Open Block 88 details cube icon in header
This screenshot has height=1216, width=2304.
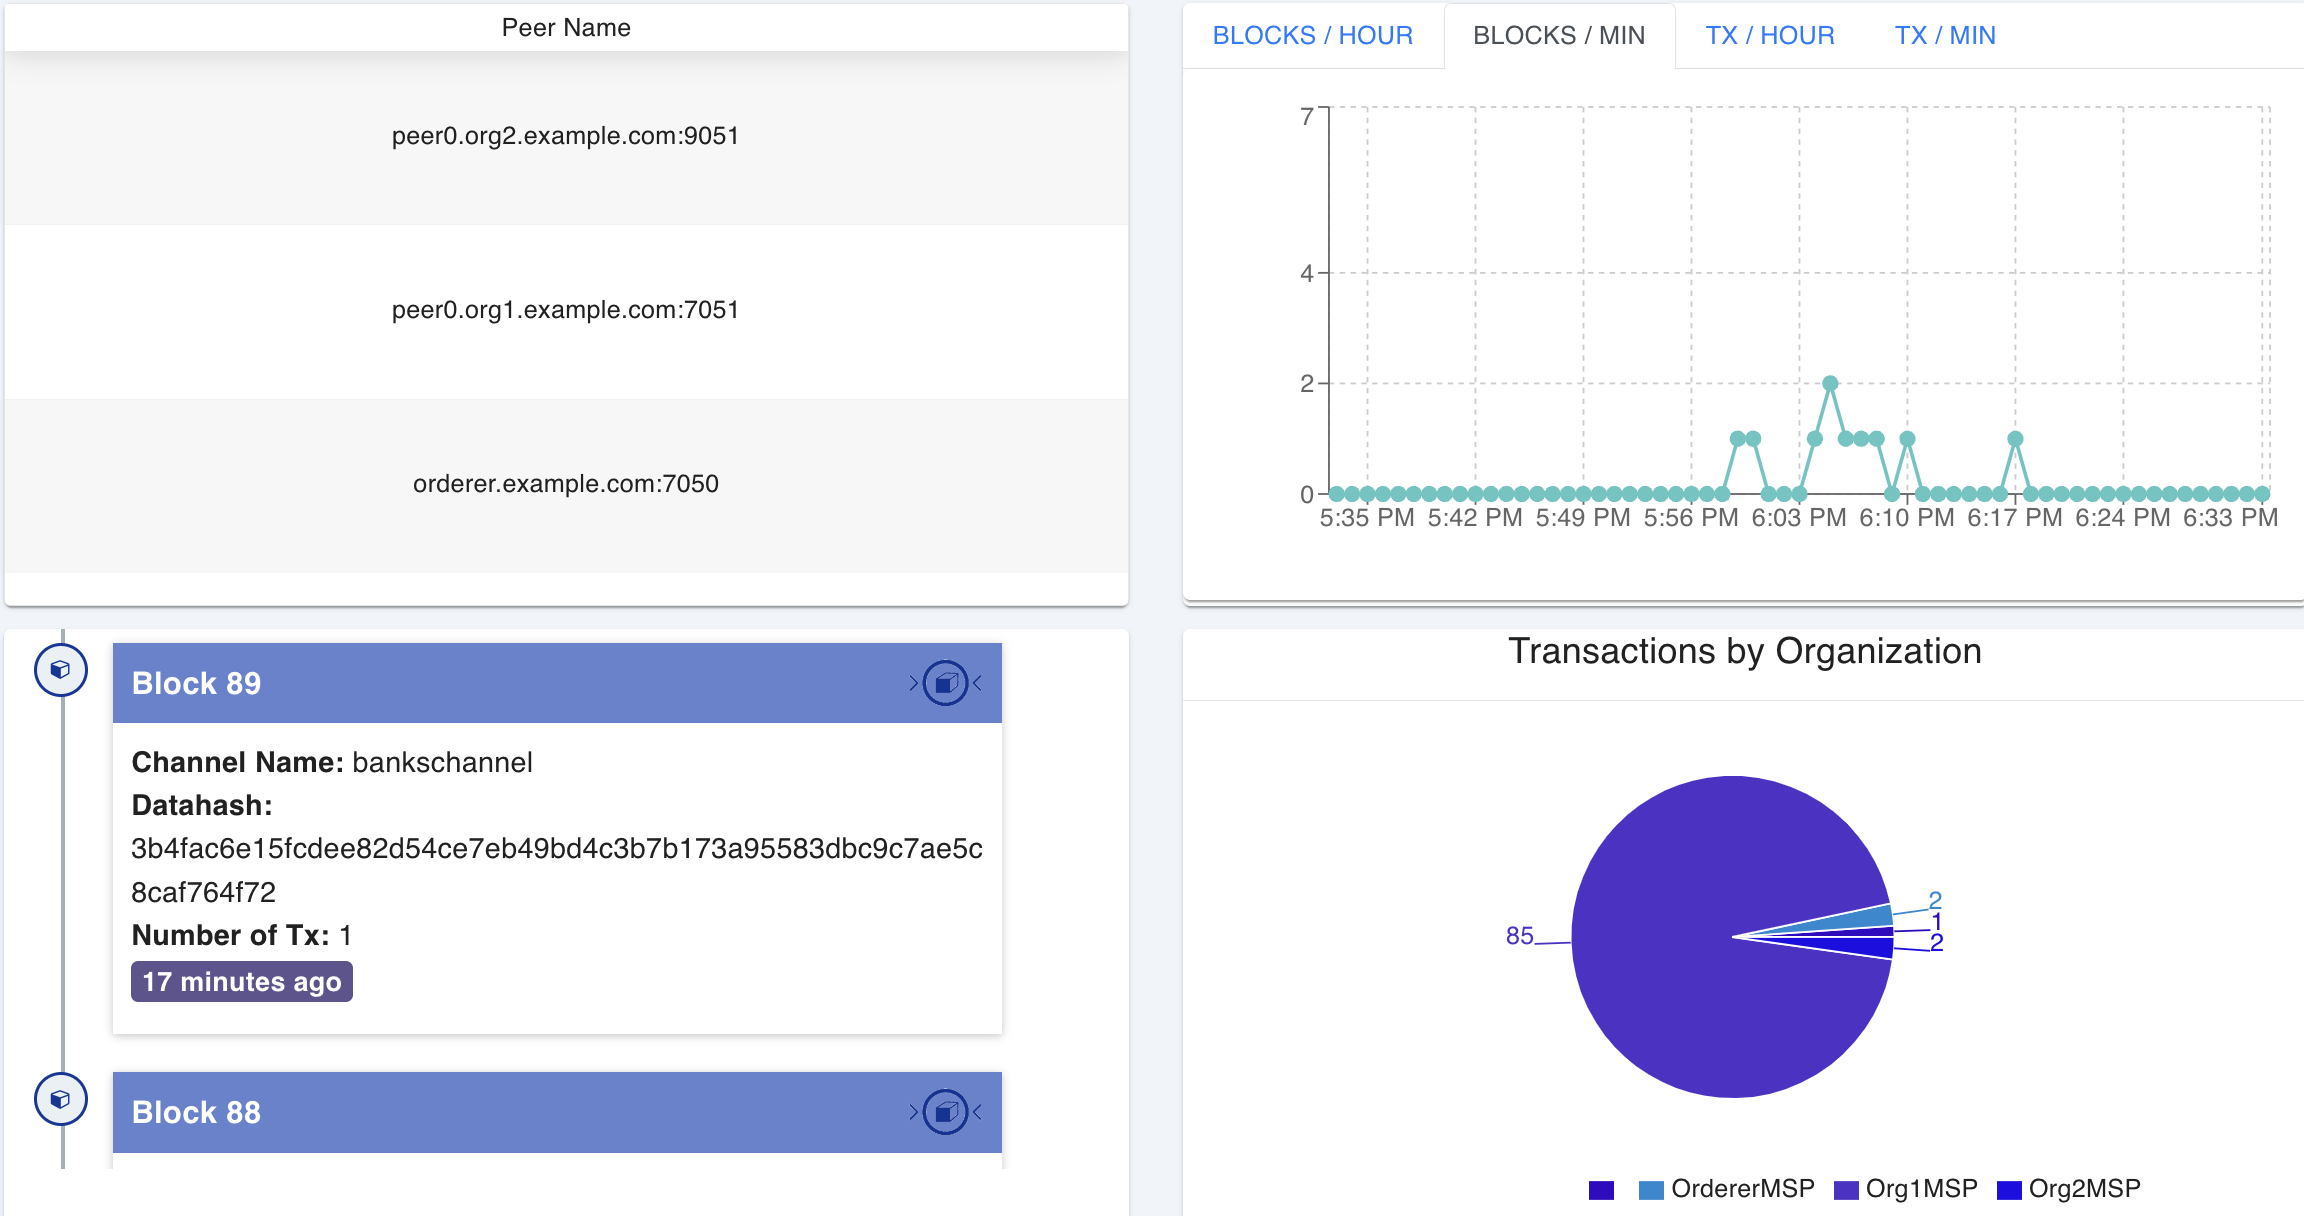coord(945,1112)
